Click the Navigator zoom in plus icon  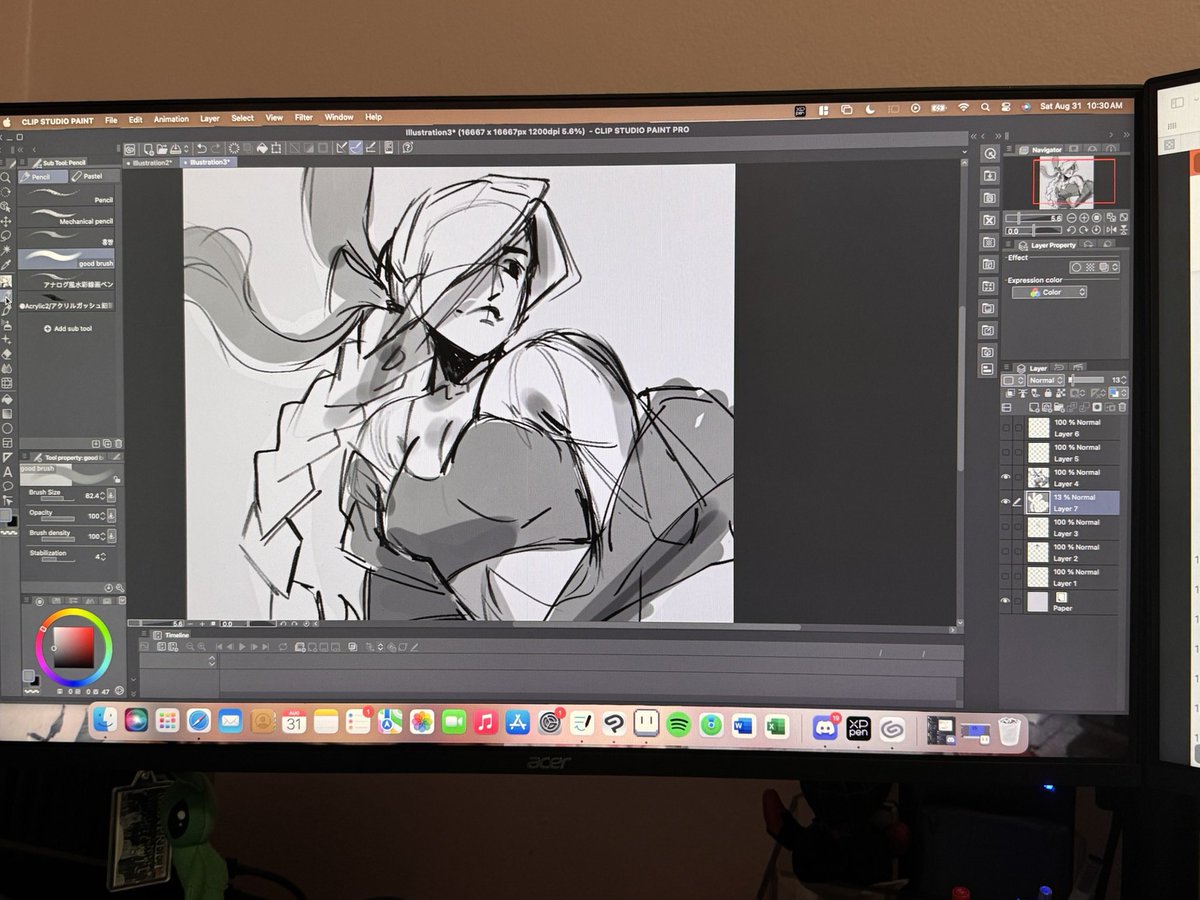[x=1084, y=217]
